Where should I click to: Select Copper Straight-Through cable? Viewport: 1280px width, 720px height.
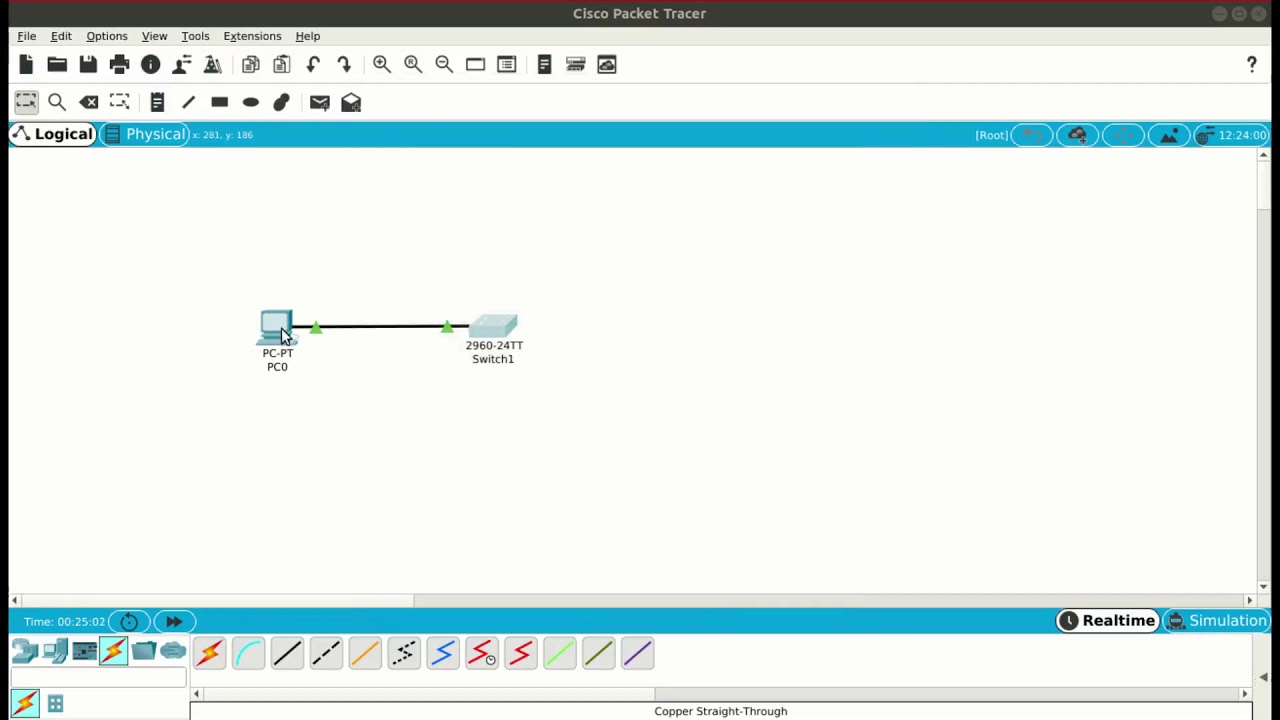[x=287, y=654]
